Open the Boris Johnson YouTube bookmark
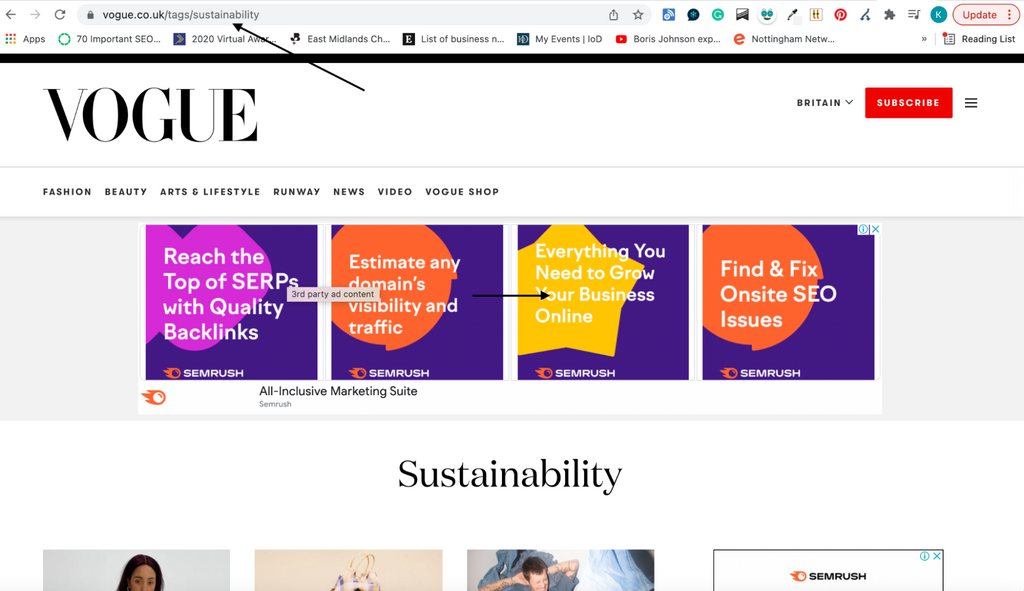Screen dimensions: 1024x591 pyautogui.click(x=668, y=39)
